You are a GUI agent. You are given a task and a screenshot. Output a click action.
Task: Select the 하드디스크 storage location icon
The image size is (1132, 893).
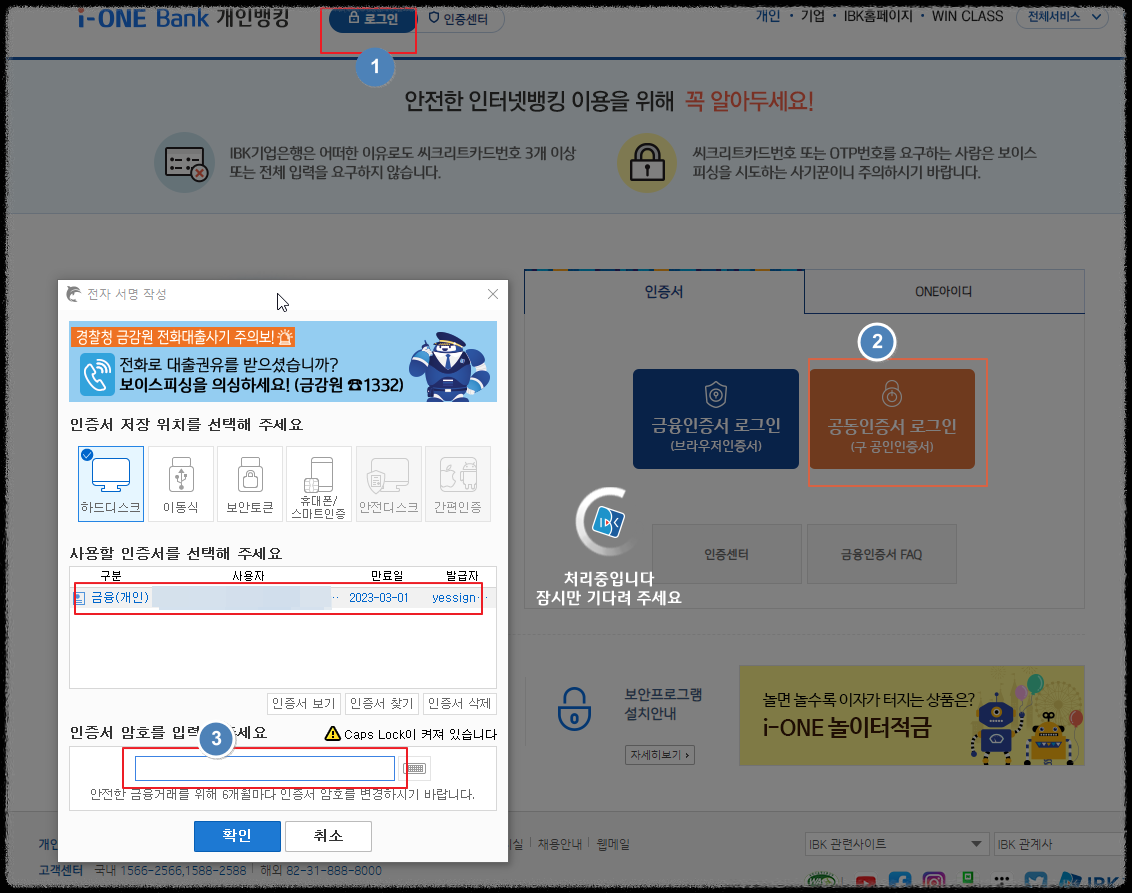(x=110, y=483)
